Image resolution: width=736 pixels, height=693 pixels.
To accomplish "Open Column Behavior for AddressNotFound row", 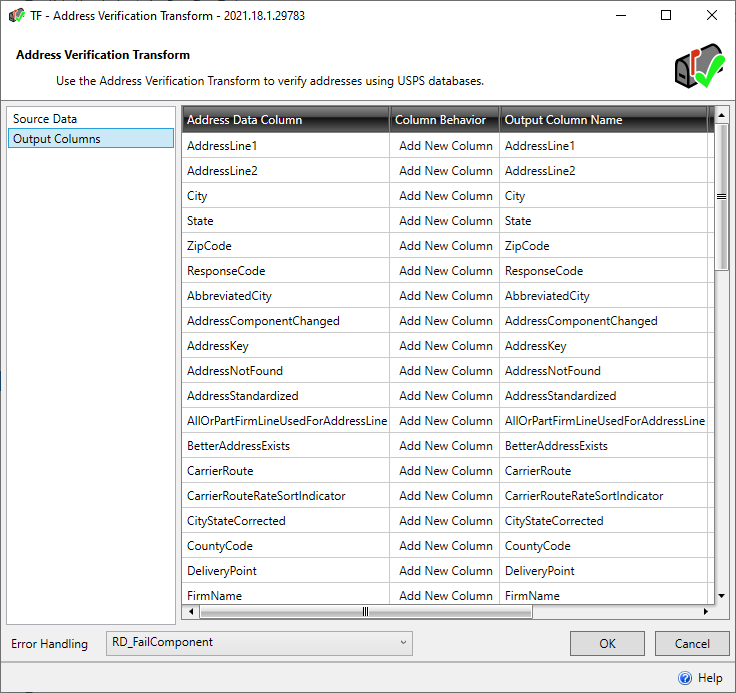I will pos(445,370).
